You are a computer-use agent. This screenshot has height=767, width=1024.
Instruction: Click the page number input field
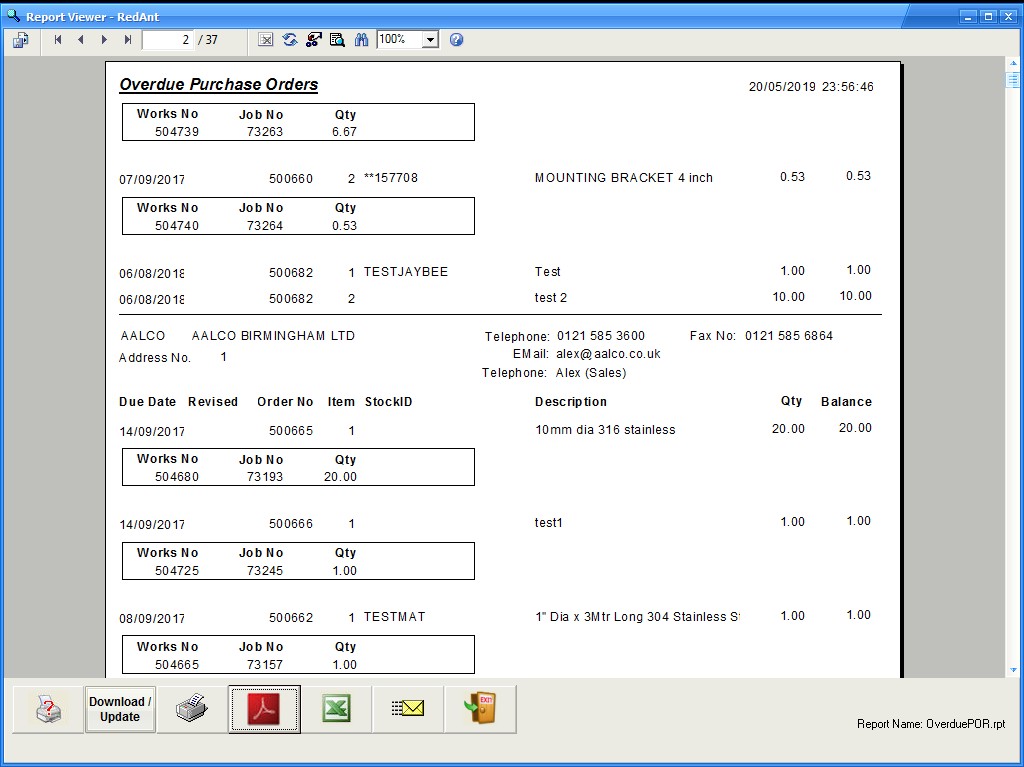[x=167, y=40]
